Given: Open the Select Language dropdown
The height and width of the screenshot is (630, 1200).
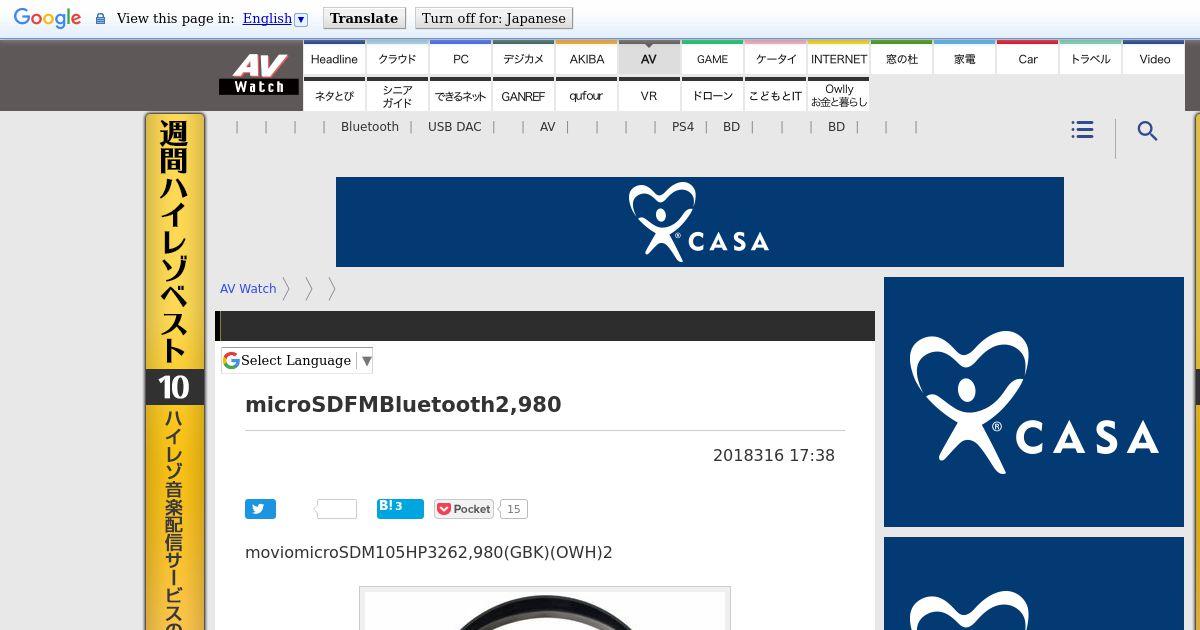Looking at the screenshot, I should (297, 360).
